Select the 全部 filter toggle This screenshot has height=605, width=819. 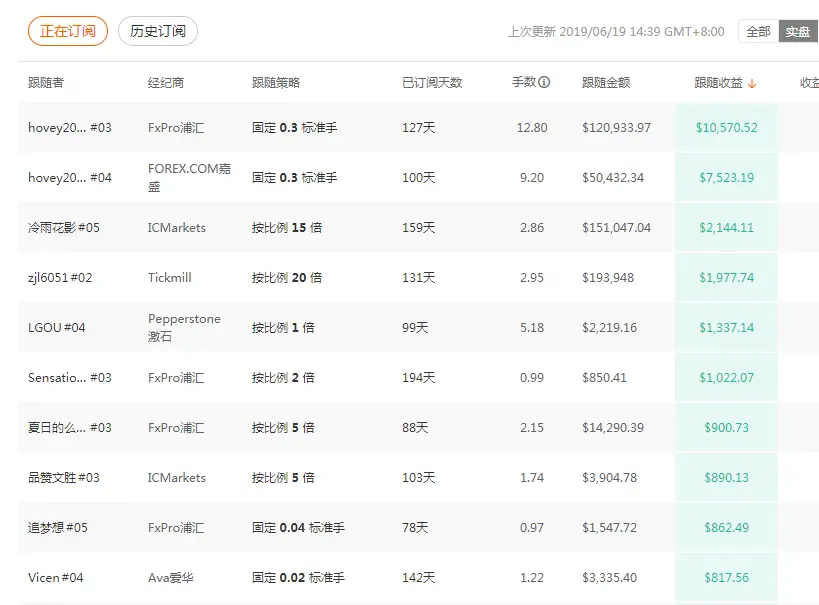coord(758,31)
